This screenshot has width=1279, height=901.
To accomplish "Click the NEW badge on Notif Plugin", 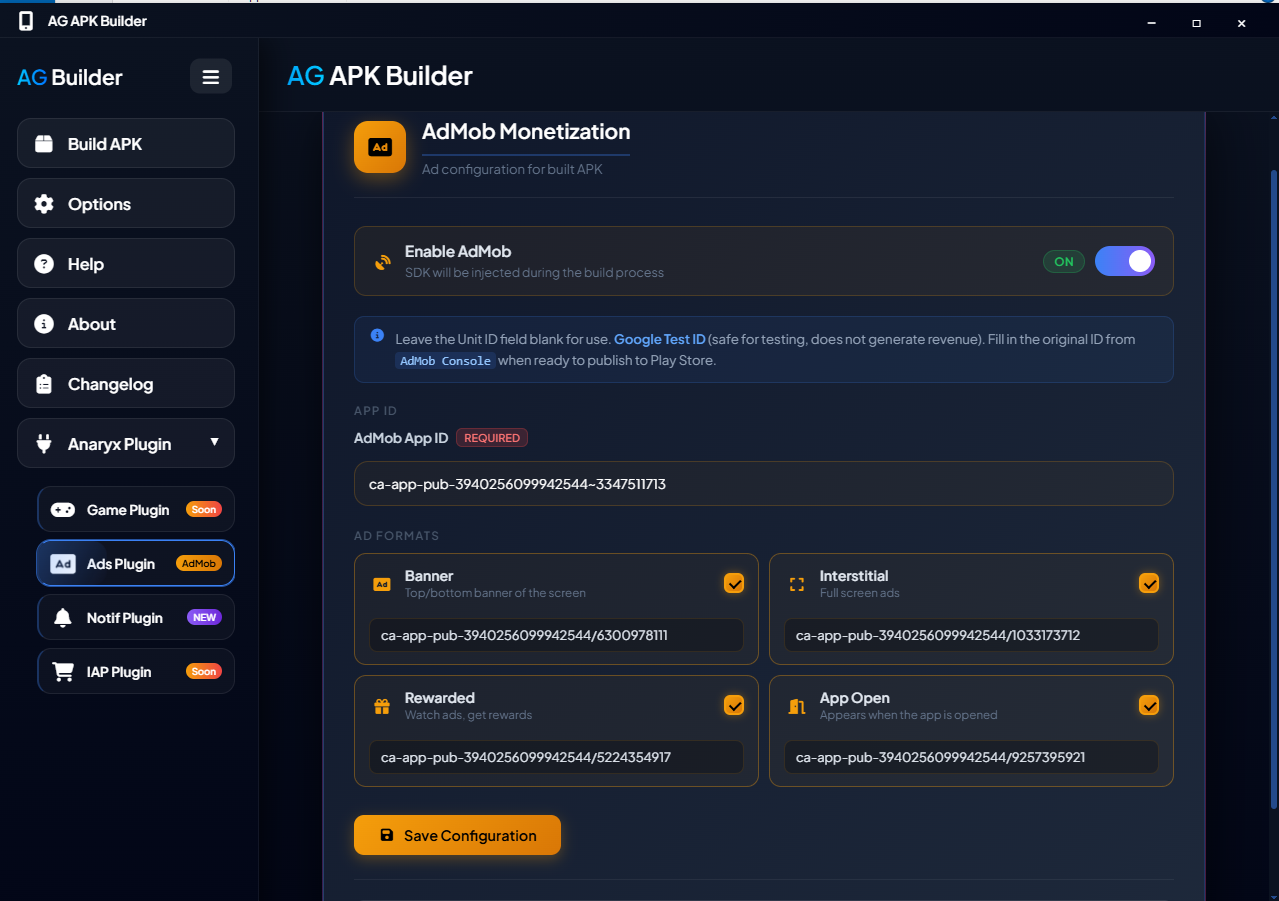I will [x=205, y=618].
